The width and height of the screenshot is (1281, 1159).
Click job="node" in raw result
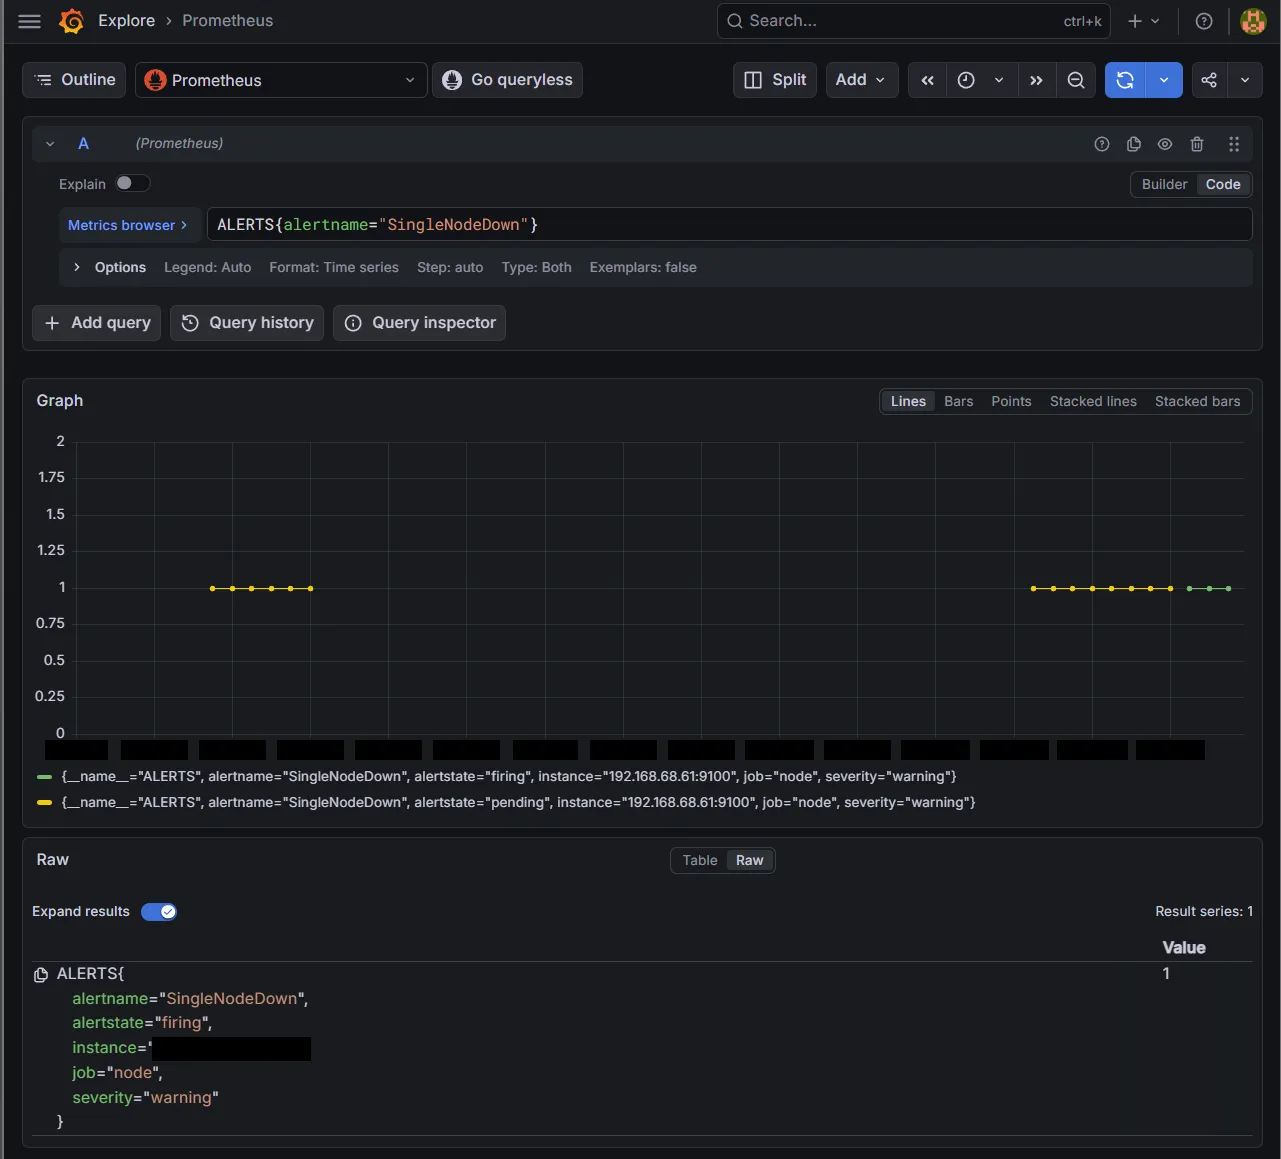pyautogui.click(x=117, y=1073)
